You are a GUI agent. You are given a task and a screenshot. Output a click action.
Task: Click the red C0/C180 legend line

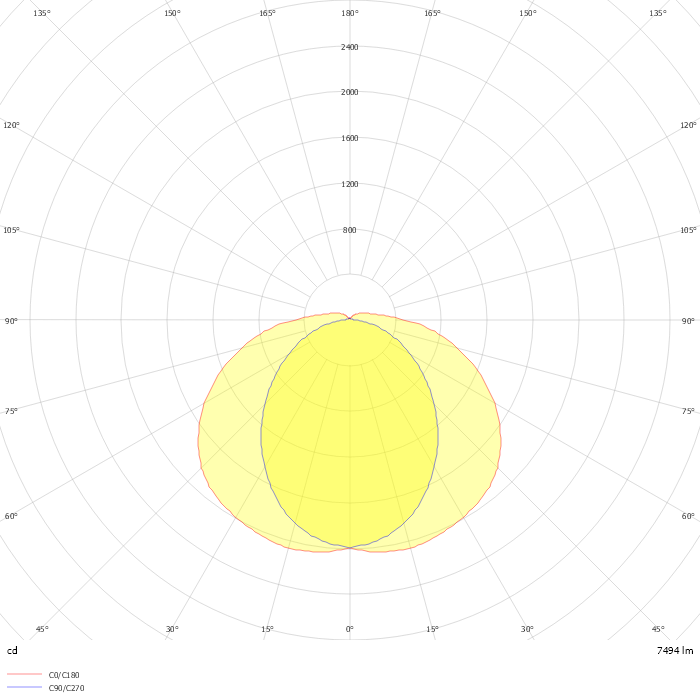[25, 674]
